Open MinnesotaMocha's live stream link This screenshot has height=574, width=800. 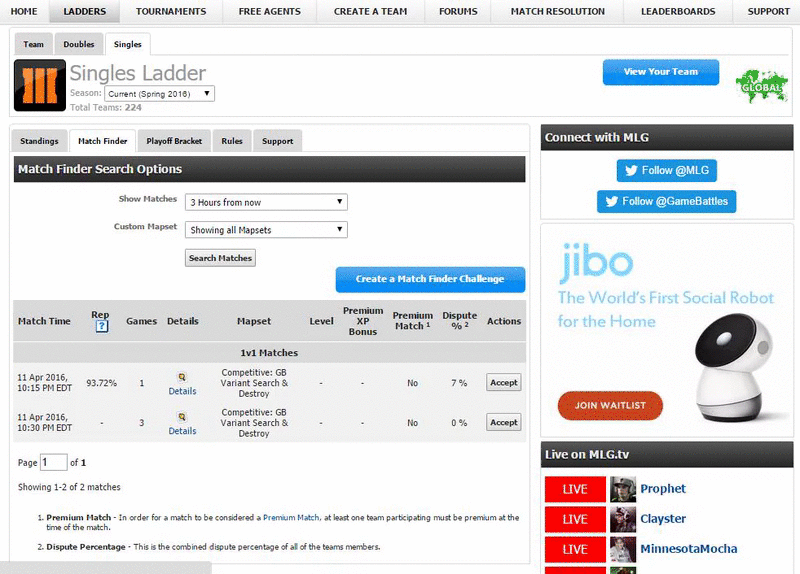click(x=689, y=549)
